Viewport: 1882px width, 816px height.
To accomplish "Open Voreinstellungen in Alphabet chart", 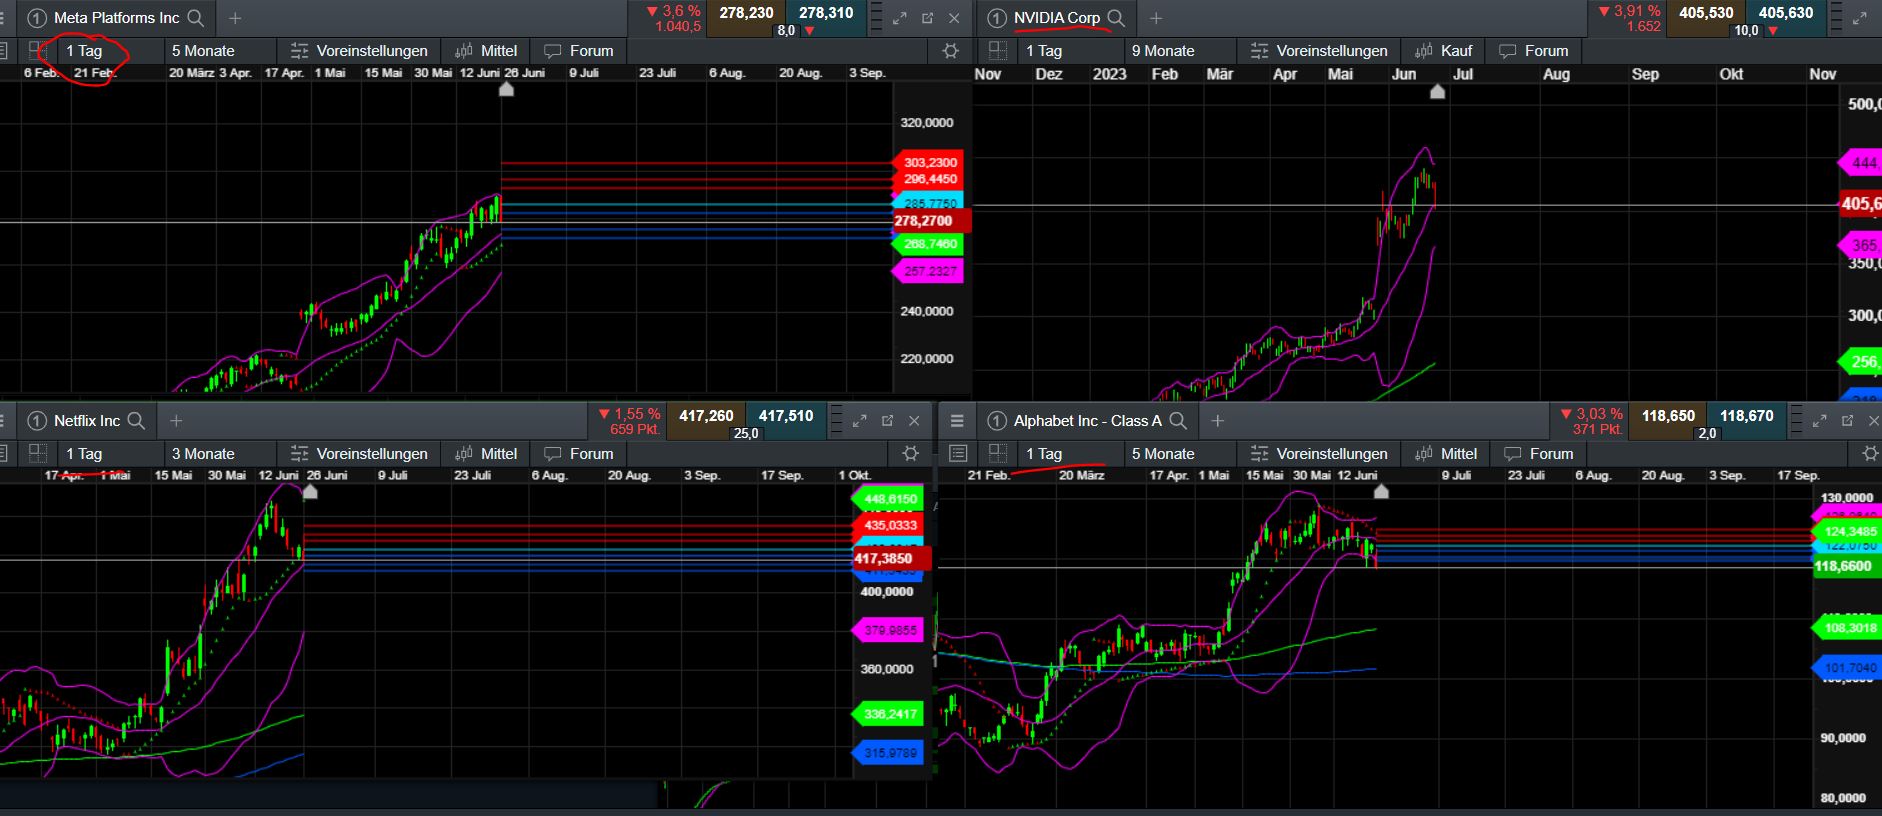I will coord(1319,453).
